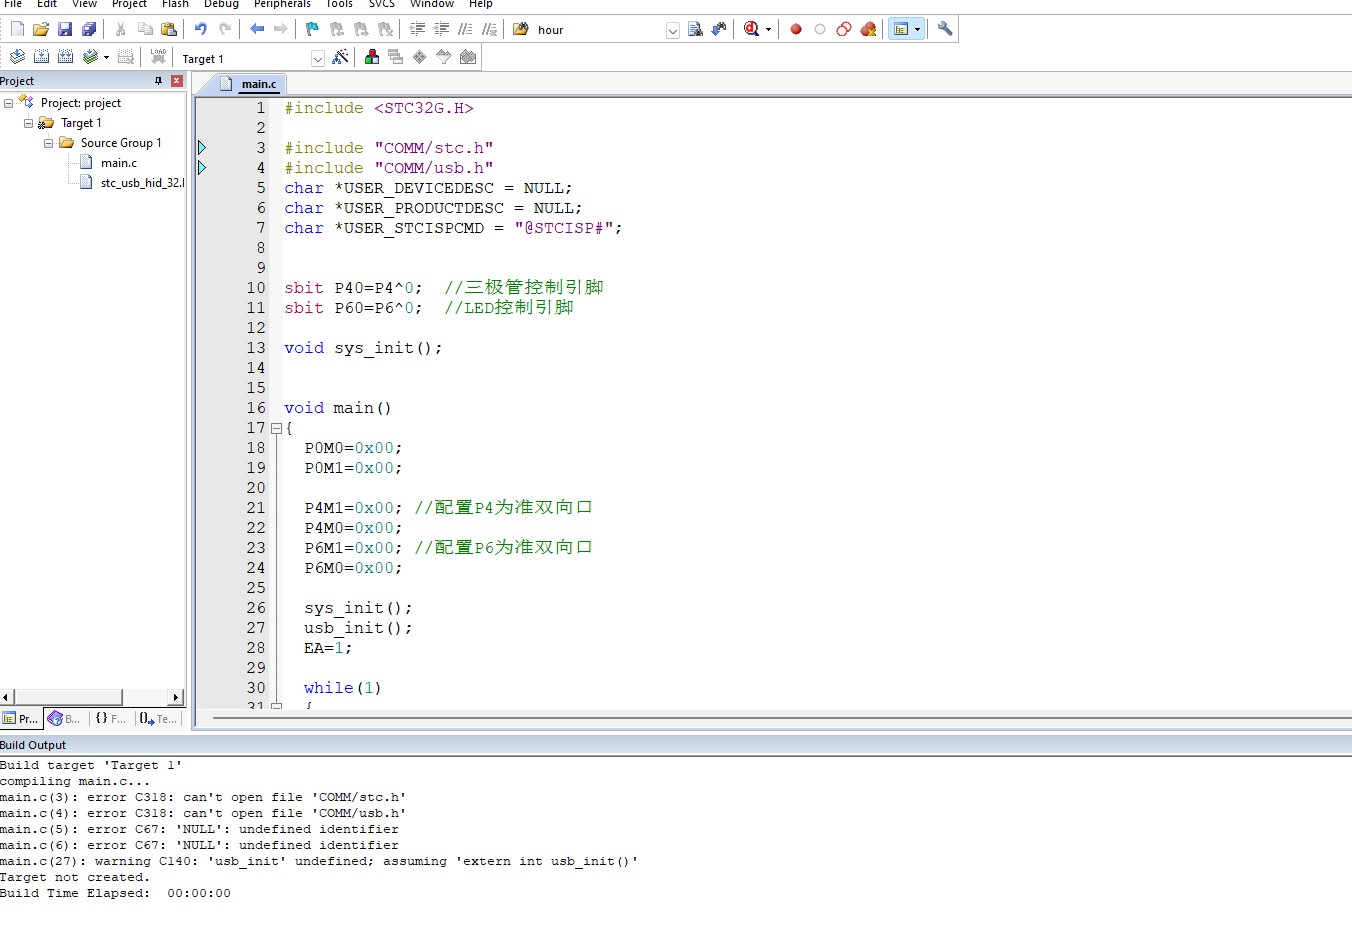Collapse the Project: project tree node
The height and width of the screenshot is (928, 1352).
pos(8,103)
